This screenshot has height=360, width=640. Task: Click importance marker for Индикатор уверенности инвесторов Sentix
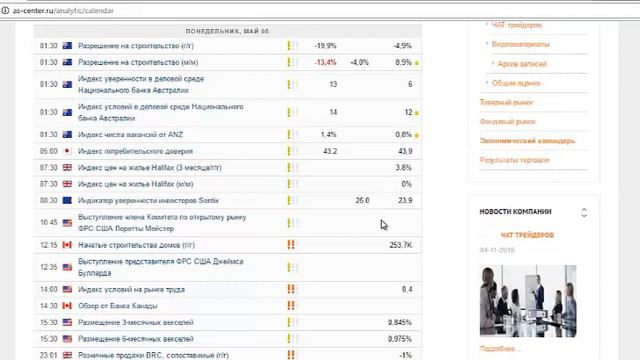(x=293, y=200)
